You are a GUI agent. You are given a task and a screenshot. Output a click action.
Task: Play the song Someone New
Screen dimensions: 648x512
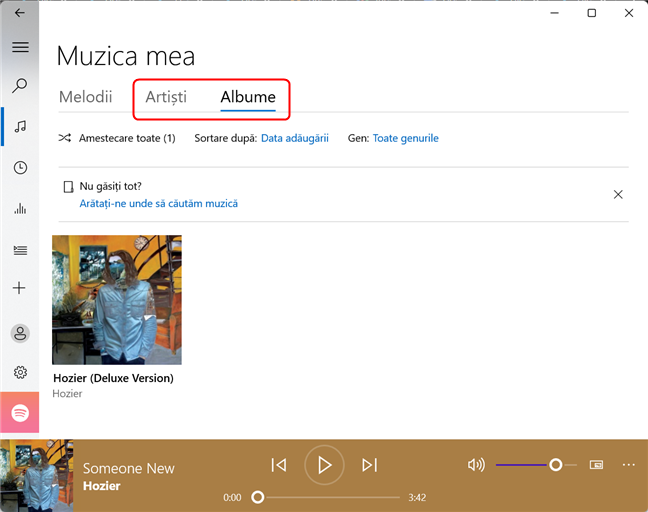click(x=324, y=465)
